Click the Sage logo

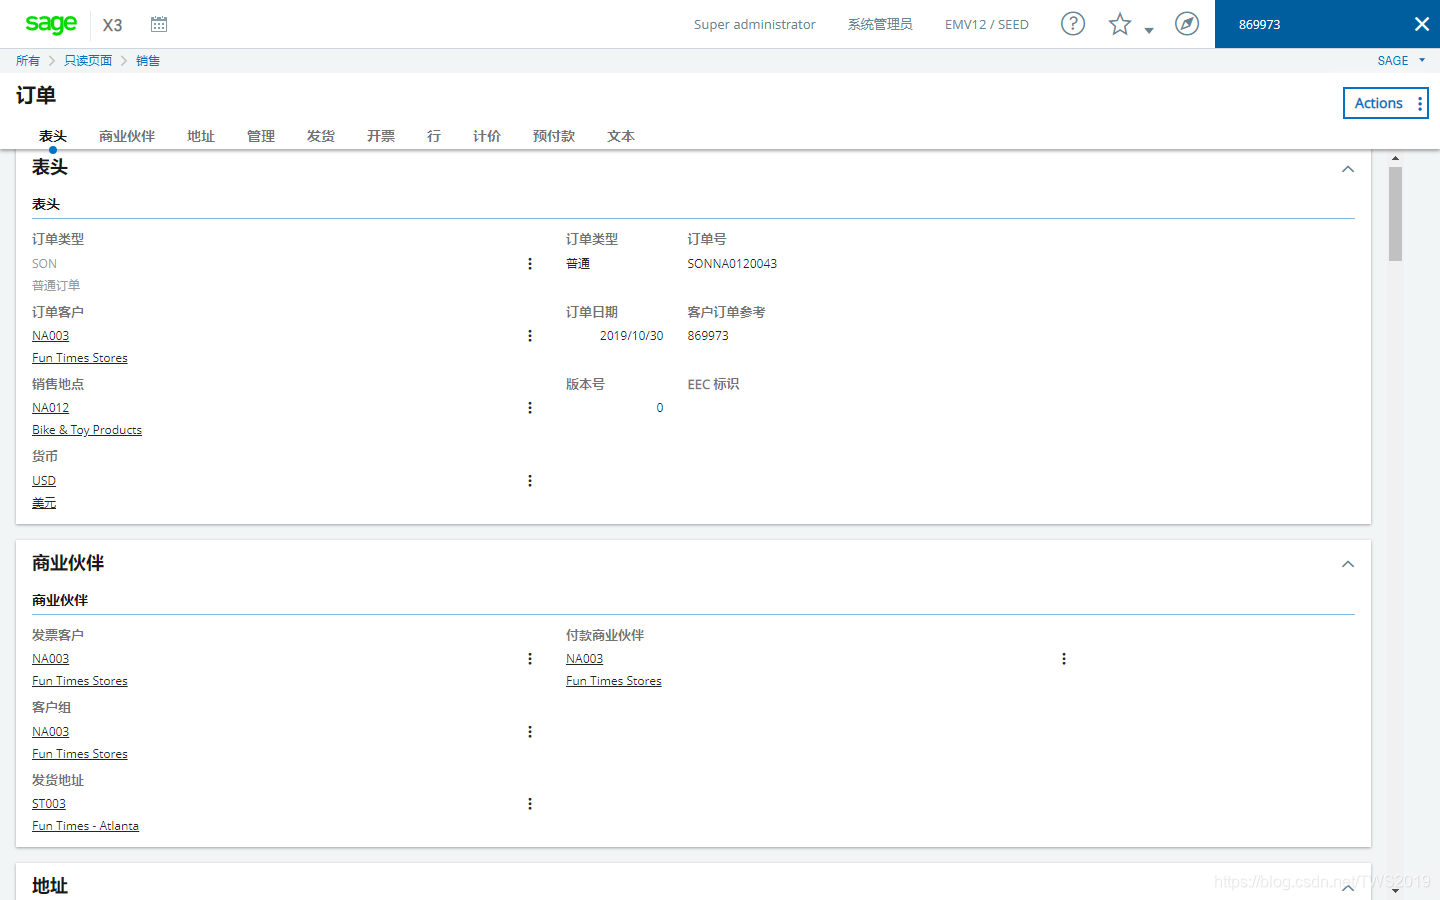tap(51, 24)
